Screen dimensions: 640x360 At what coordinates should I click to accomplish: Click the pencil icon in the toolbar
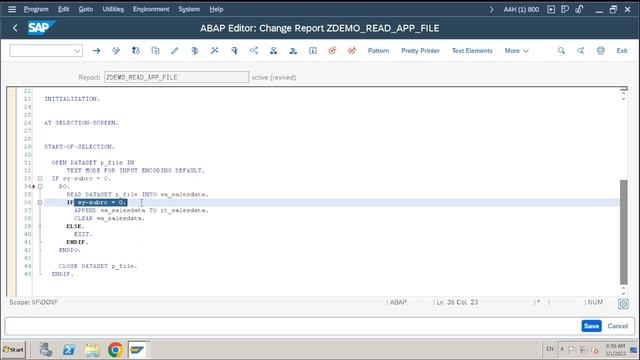[175, 51]
